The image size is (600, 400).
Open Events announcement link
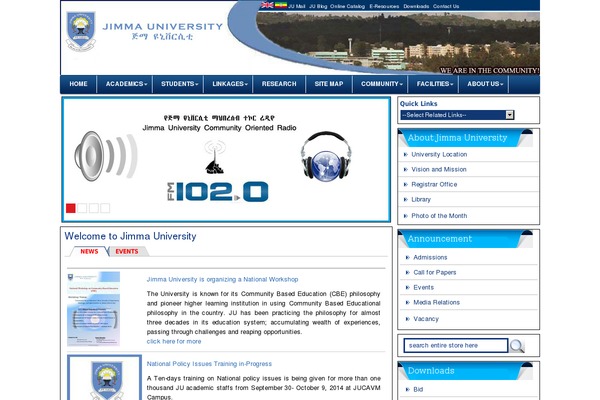(424, 287)
